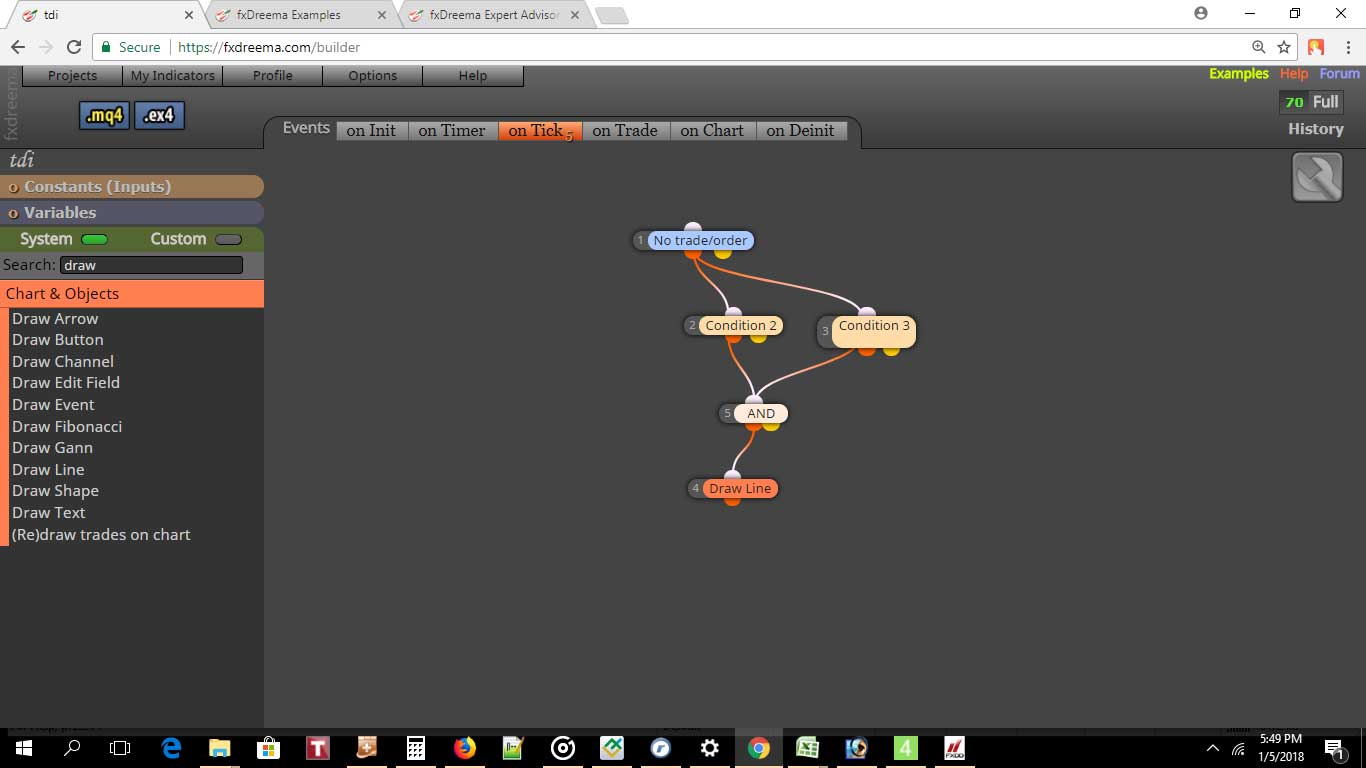Switch to on Trade event tab
1366x768 pixels.
[x=625, y=130]
